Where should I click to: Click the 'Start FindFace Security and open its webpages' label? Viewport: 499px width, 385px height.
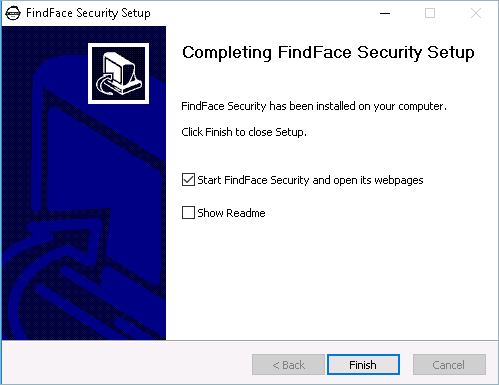310,180
